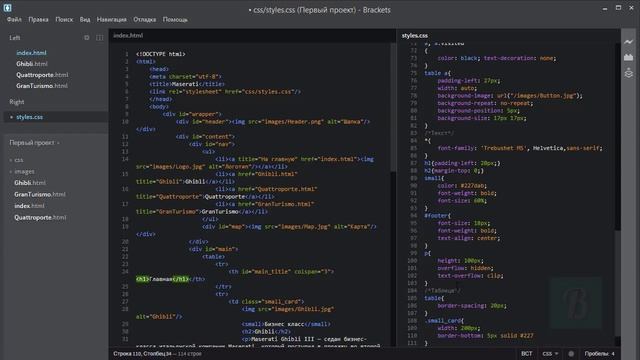Click line number 24 in index.html gutter
Screen dimensions: 640x360
[125, 271]
